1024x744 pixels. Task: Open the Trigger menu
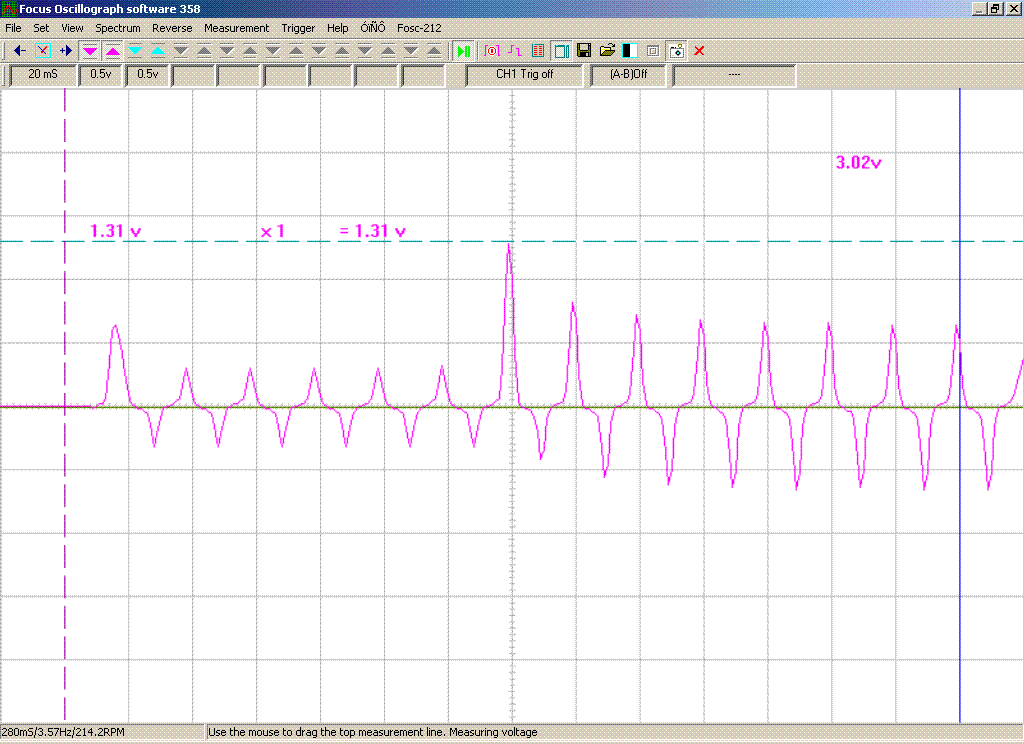tap(298, 28)
